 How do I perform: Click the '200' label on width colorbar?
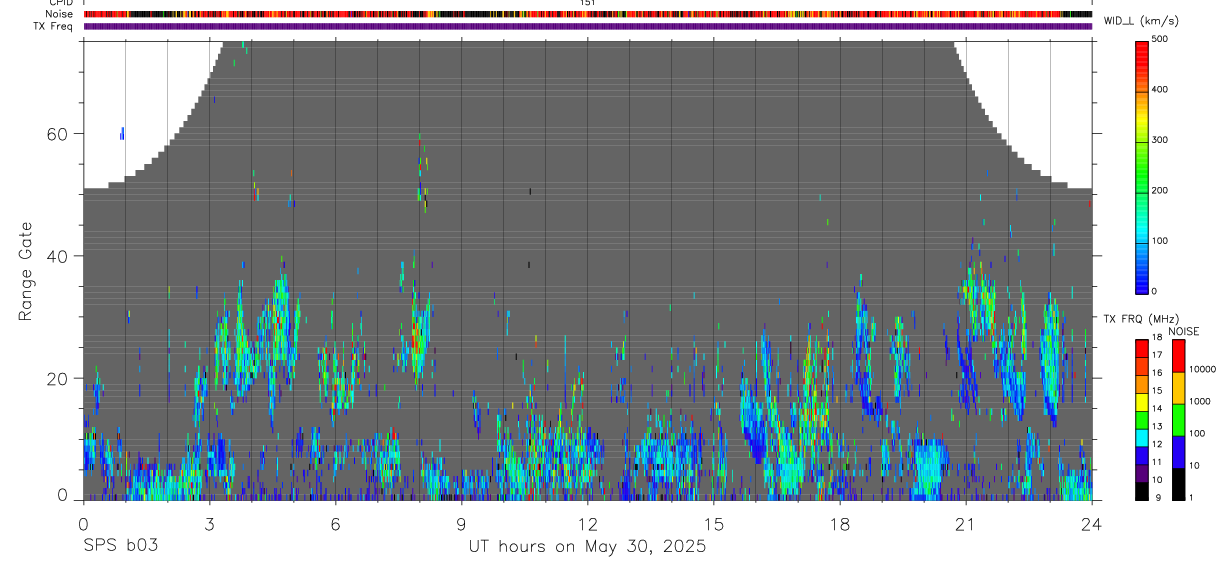tap(1160, 191)
